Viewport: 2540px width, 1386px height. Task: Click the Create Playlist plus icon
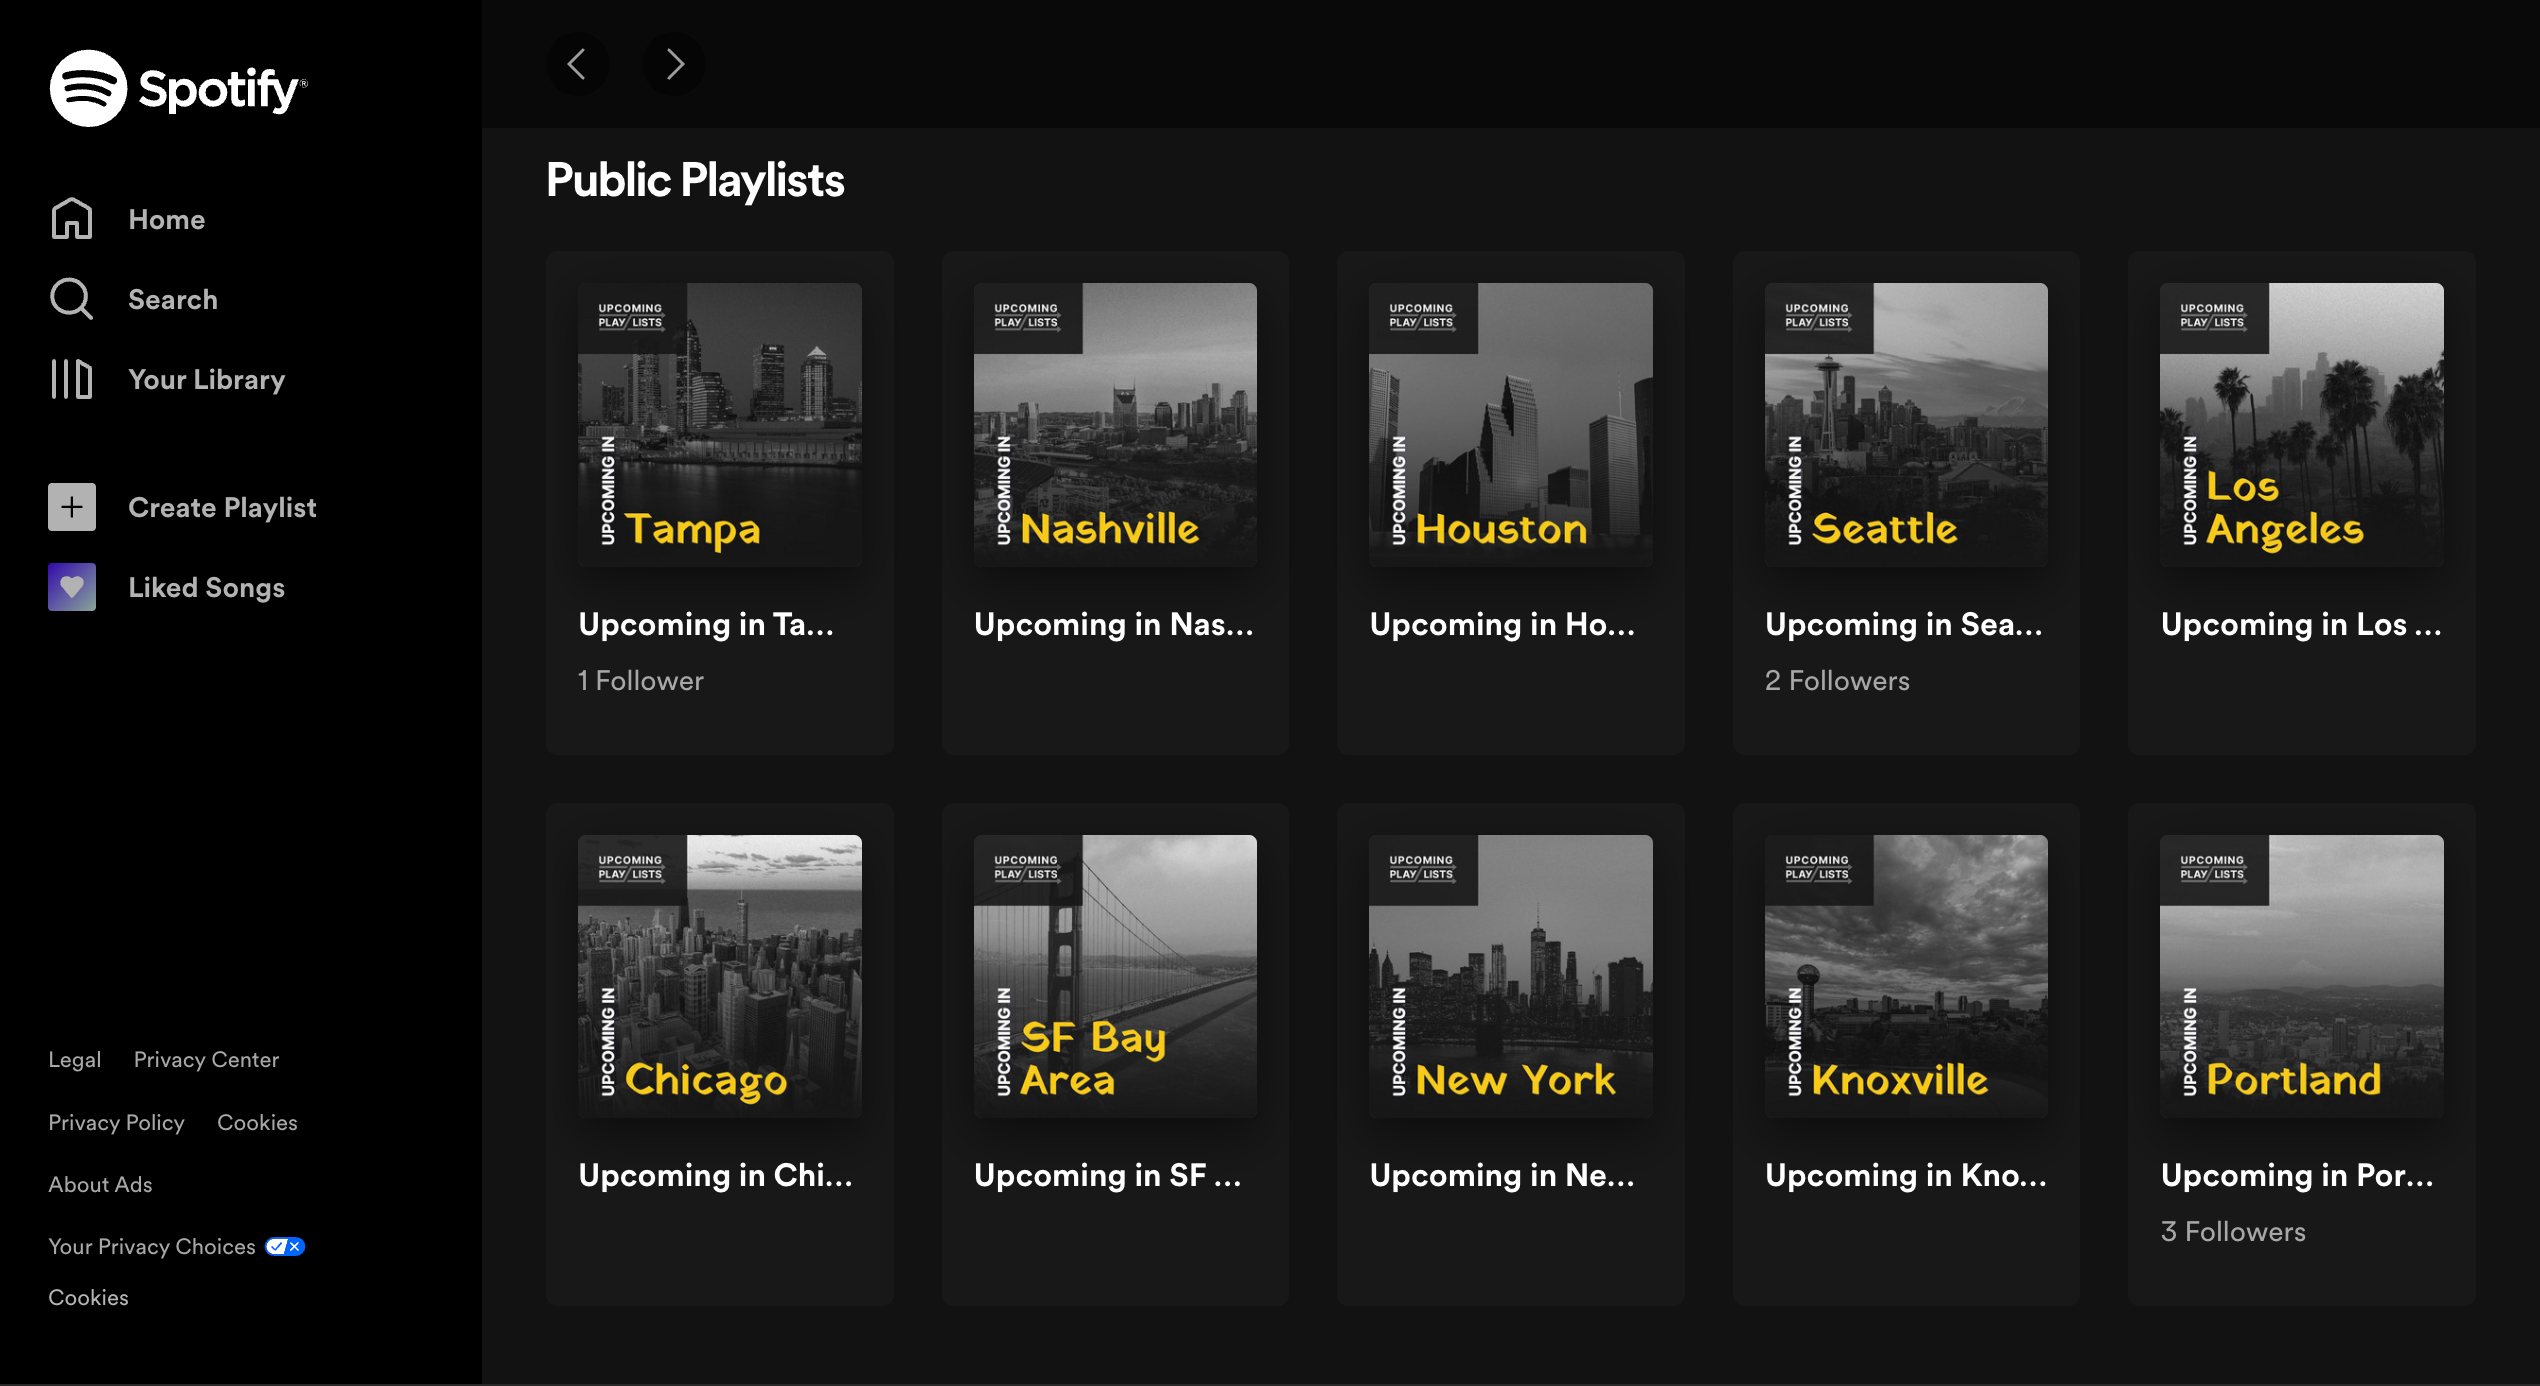(x=72, y=507)
